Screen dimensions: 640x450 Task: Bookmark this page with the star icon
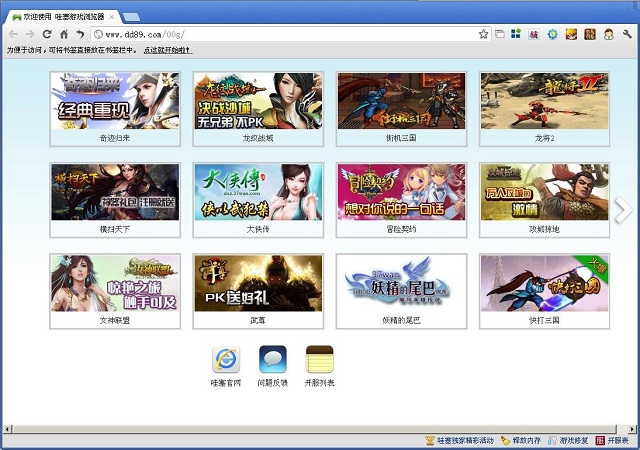point(483,34)
